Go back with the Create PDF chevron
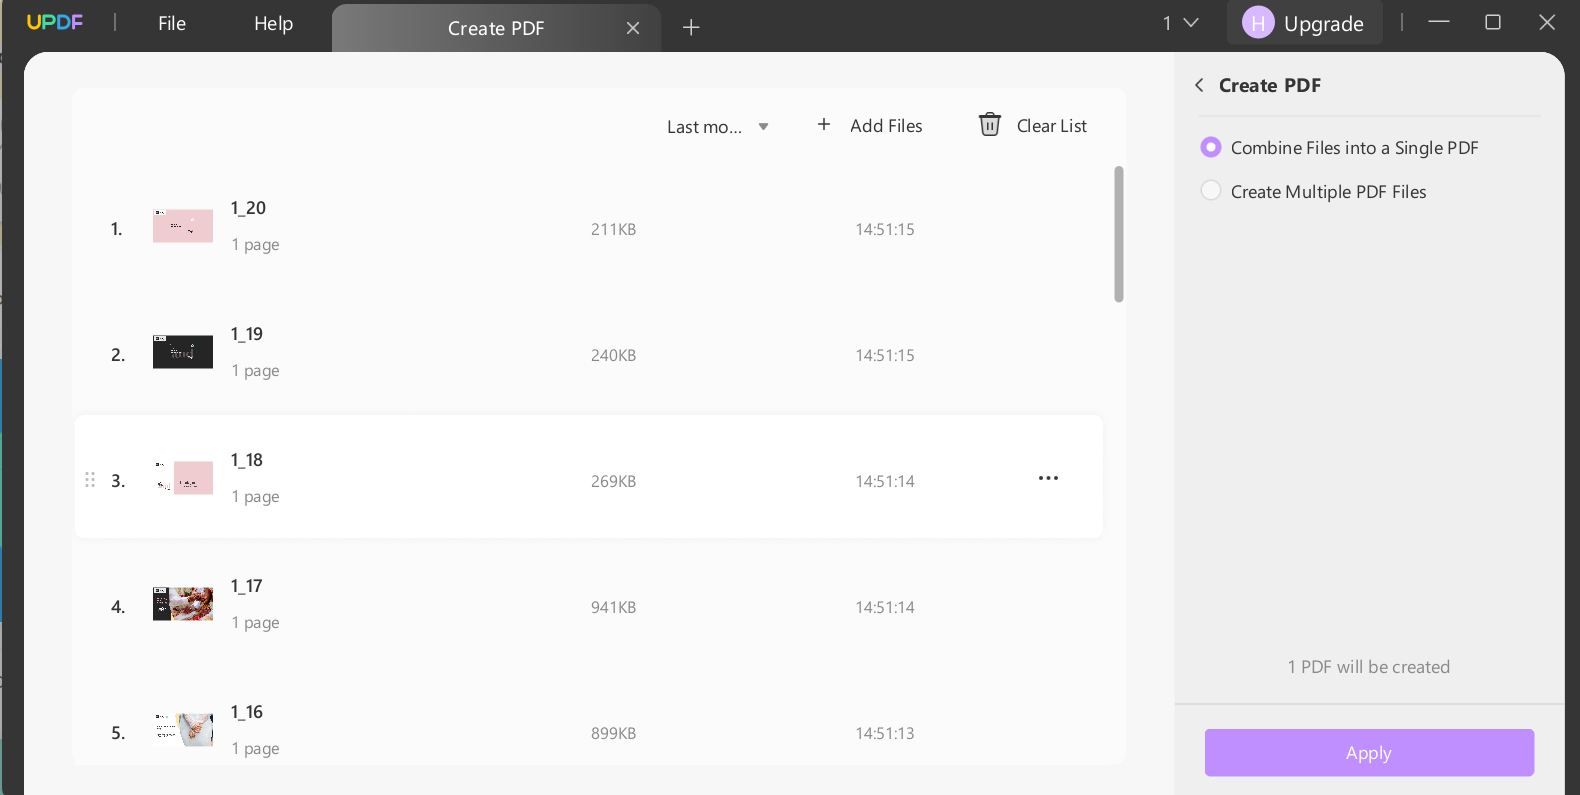1580x795 pixels. [1199, 85]
